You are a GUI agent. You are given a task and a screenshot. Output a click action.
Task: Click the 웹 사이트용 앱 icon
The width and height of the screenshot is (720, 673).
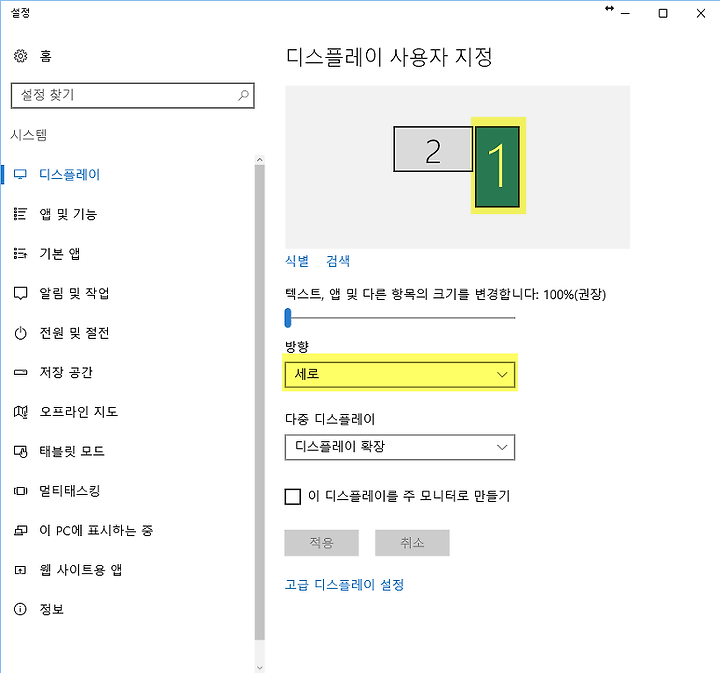(x=20, y=570)
